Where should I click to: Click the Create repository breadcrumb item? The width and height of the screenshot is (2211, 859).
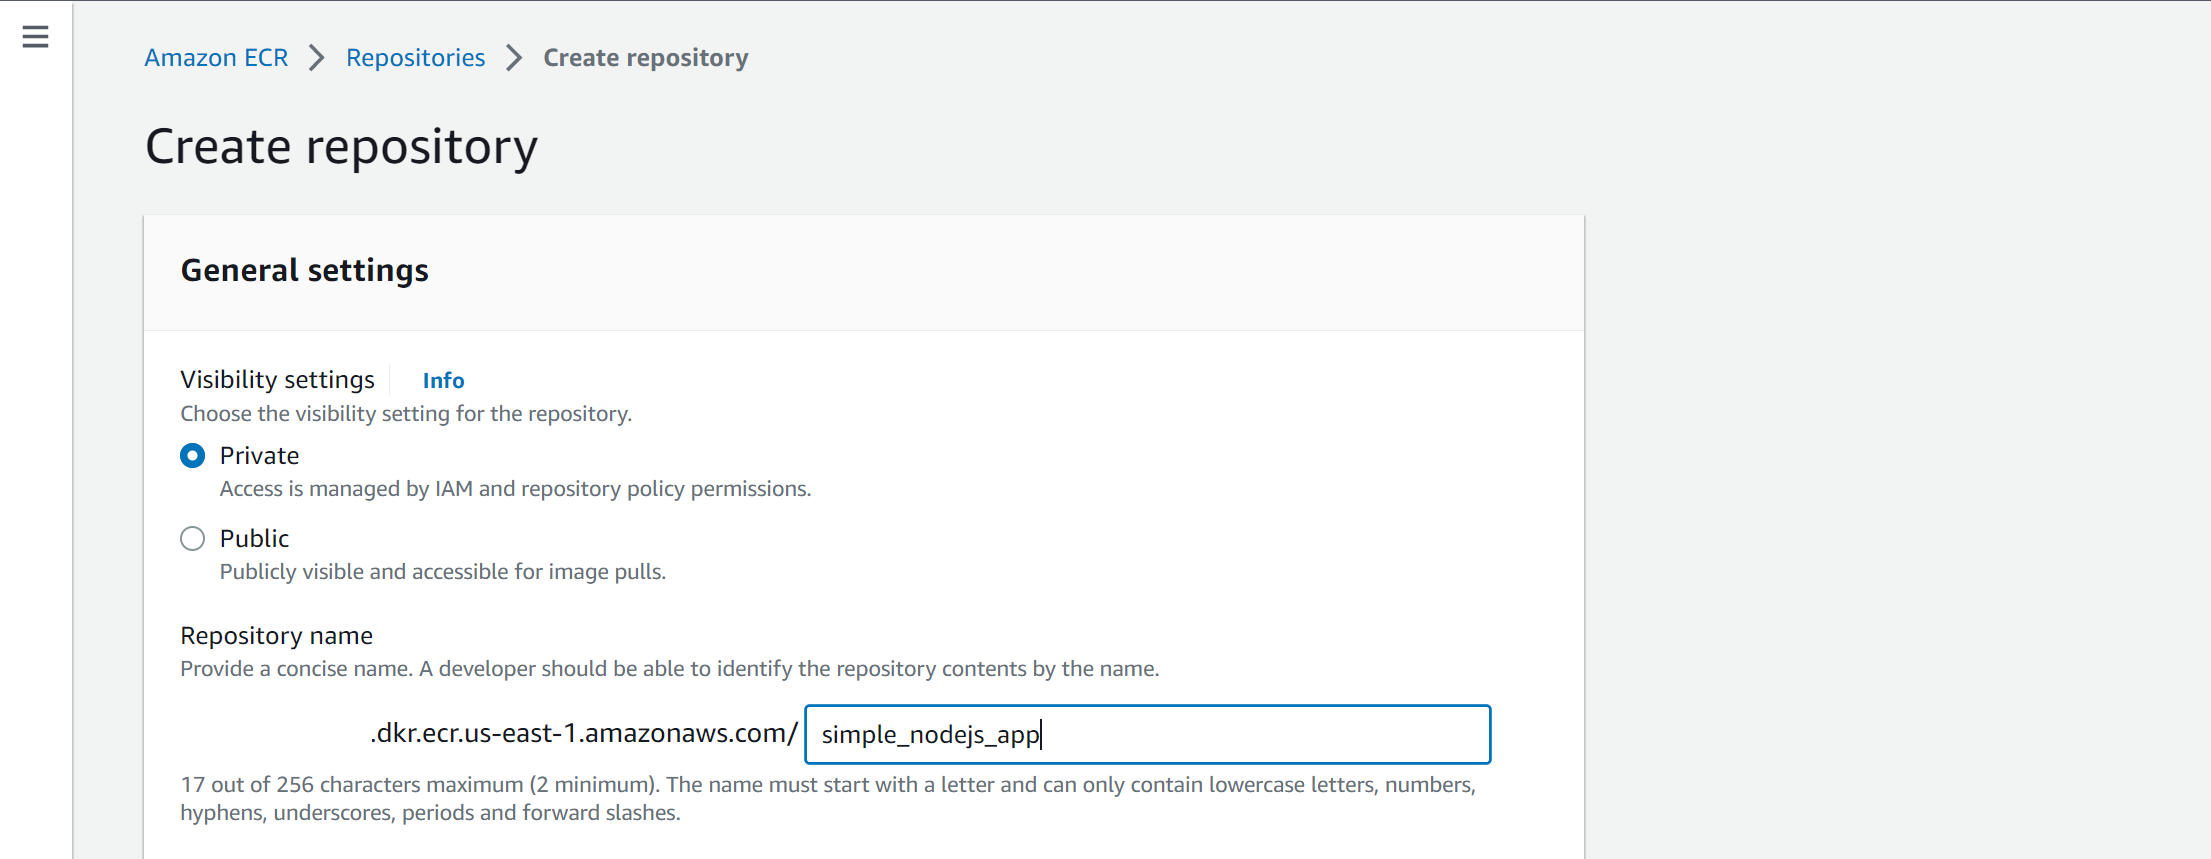coord(645,58)
